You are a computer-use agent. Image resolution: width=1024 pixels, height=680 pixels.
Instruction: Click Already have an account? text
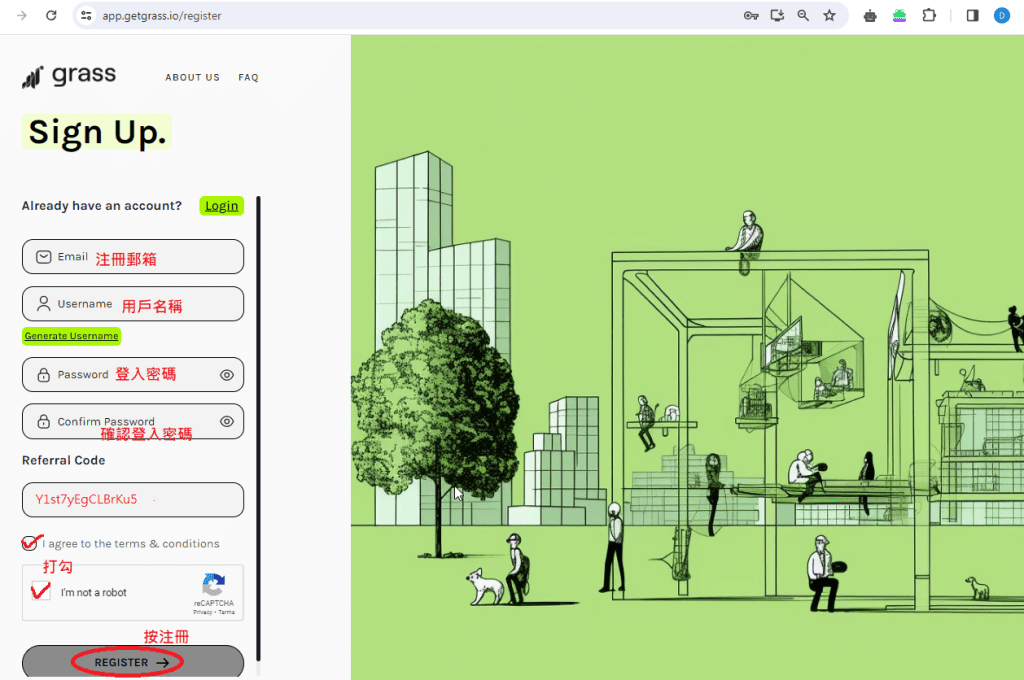(102, 206)
